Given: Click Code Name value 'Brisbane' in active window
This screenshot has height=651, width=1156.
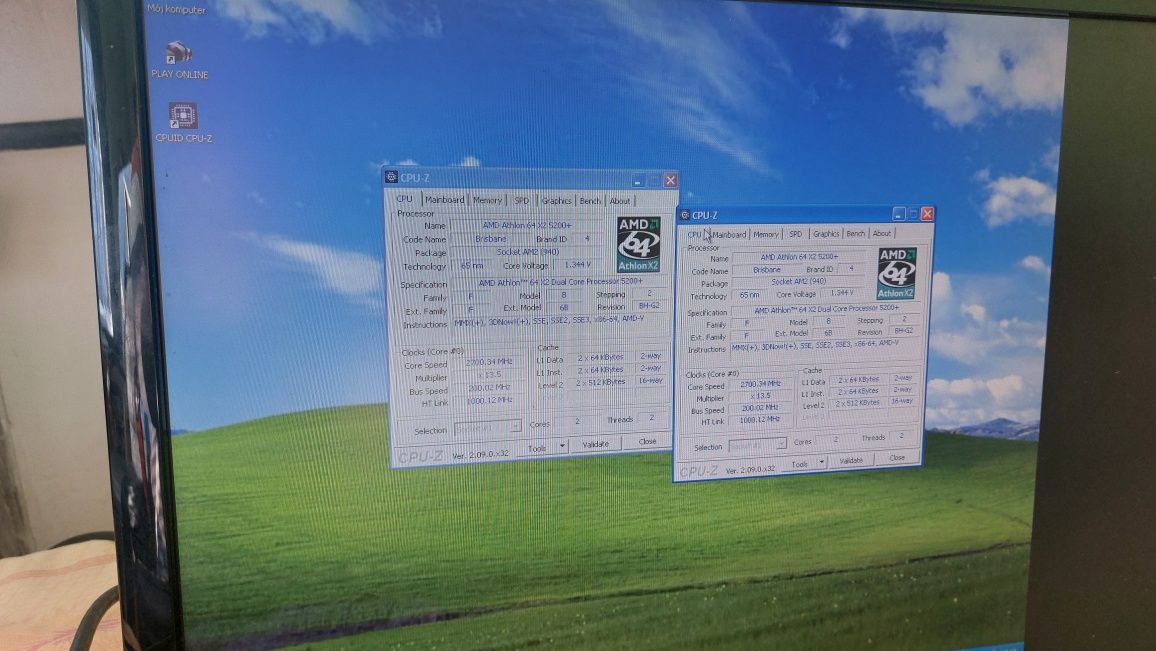Looking at the screenshot, I should 767,270.
